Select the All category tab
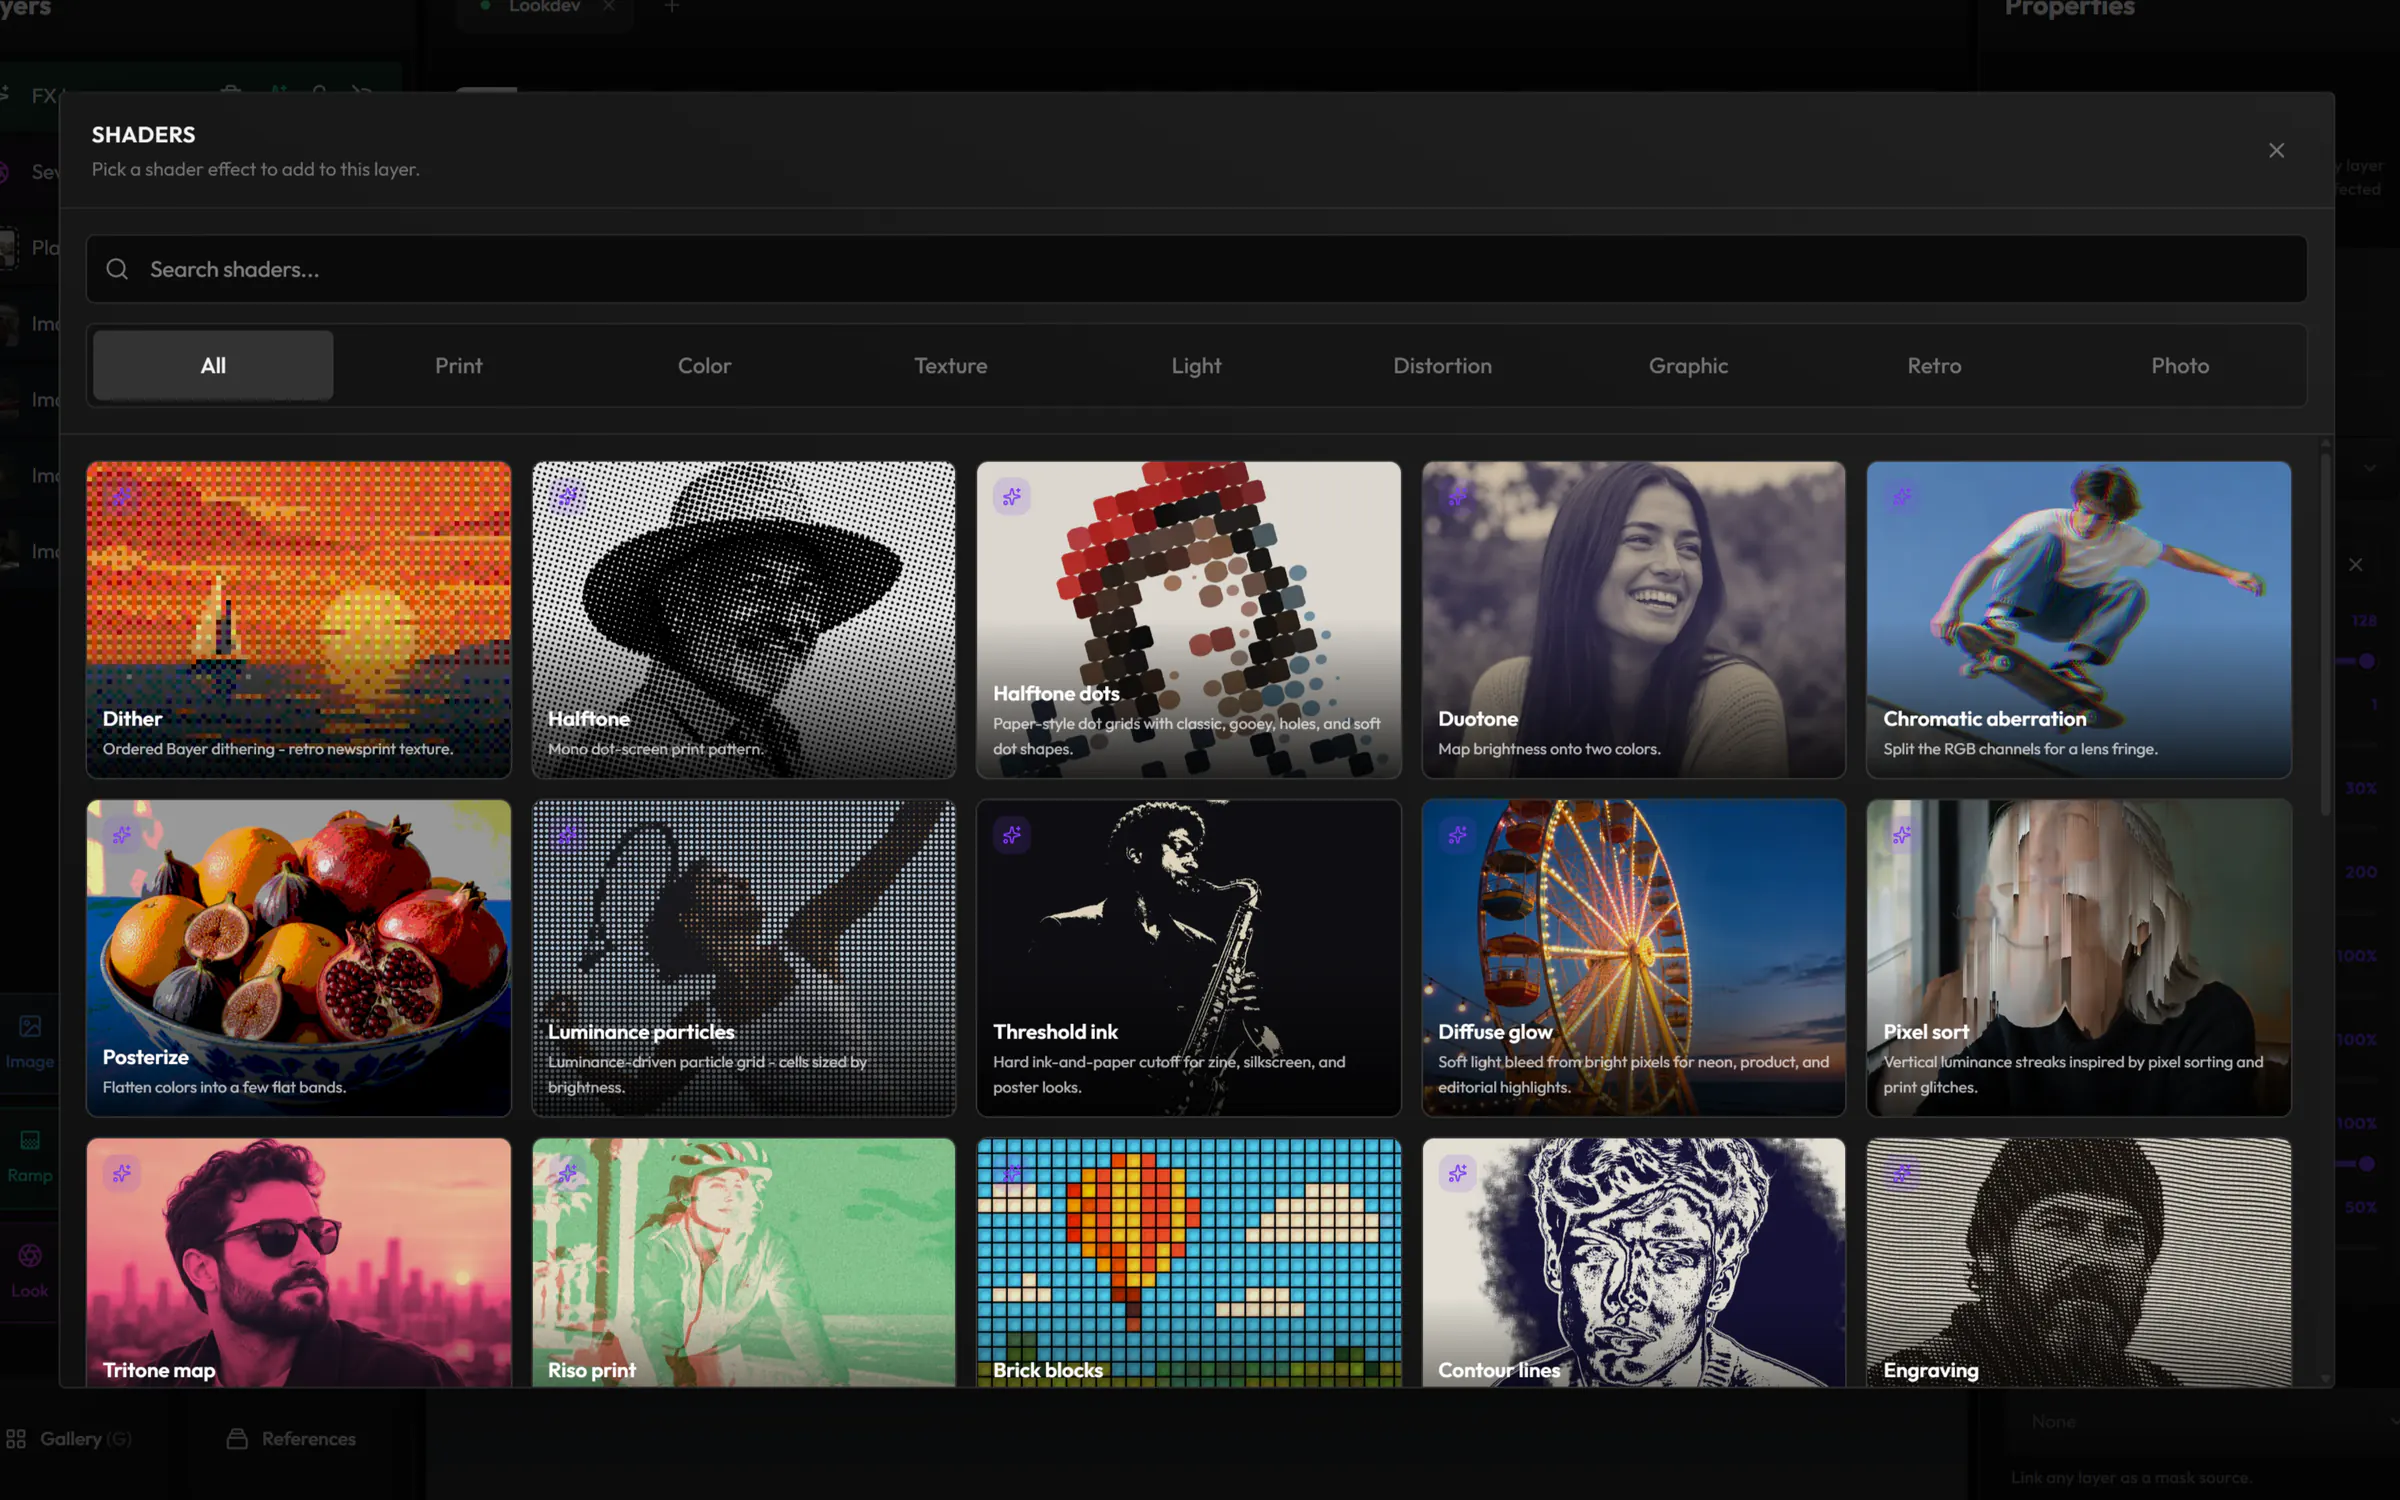Image resolution: width=2400 pixels, height=1500 pixels. 213,366
